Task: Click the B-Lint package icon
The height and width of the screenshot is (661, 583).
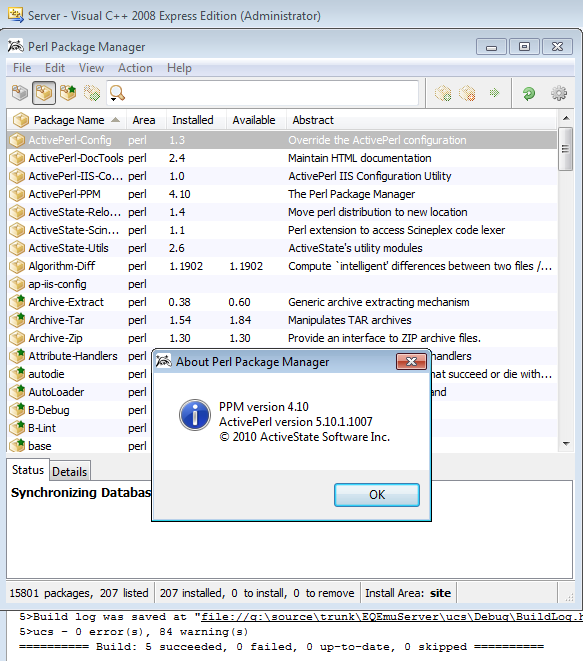Action: (x=17, y=428)
